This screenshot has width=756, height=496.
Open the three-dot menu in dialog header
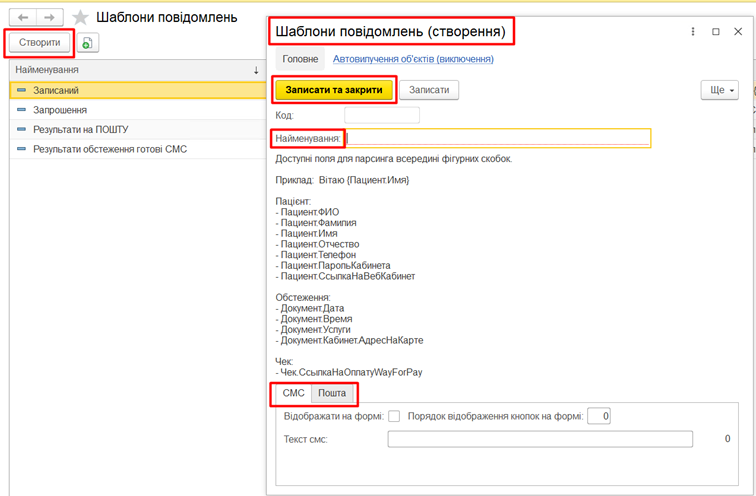coord(693,32)
